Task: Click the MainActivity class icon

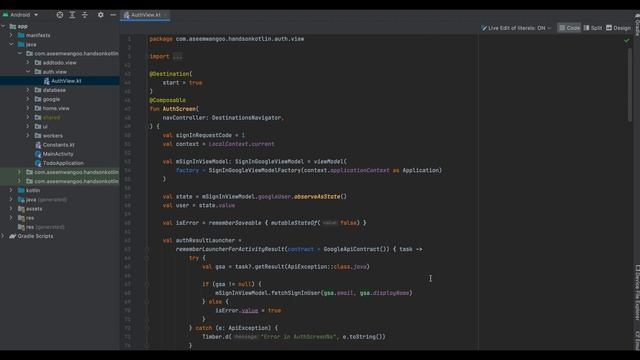Action: [x=38, y=154]
